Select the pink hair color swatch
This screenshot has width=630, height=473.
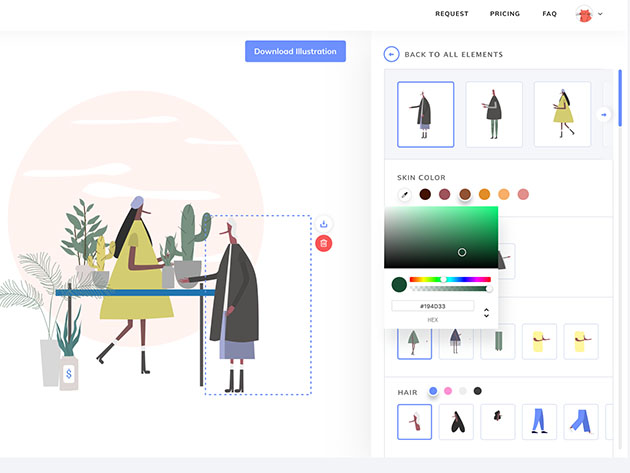448,391
